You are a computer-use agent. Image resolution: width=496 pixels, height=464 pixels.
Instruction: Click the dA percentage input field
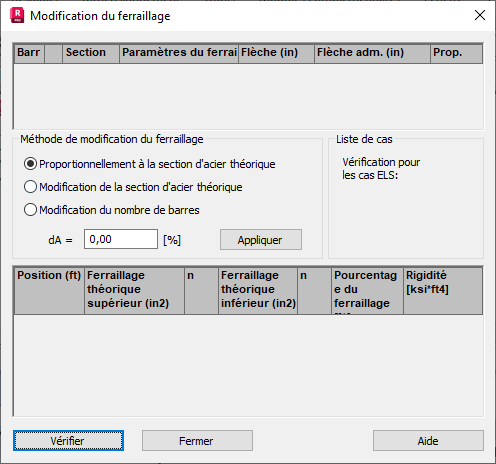121,239
